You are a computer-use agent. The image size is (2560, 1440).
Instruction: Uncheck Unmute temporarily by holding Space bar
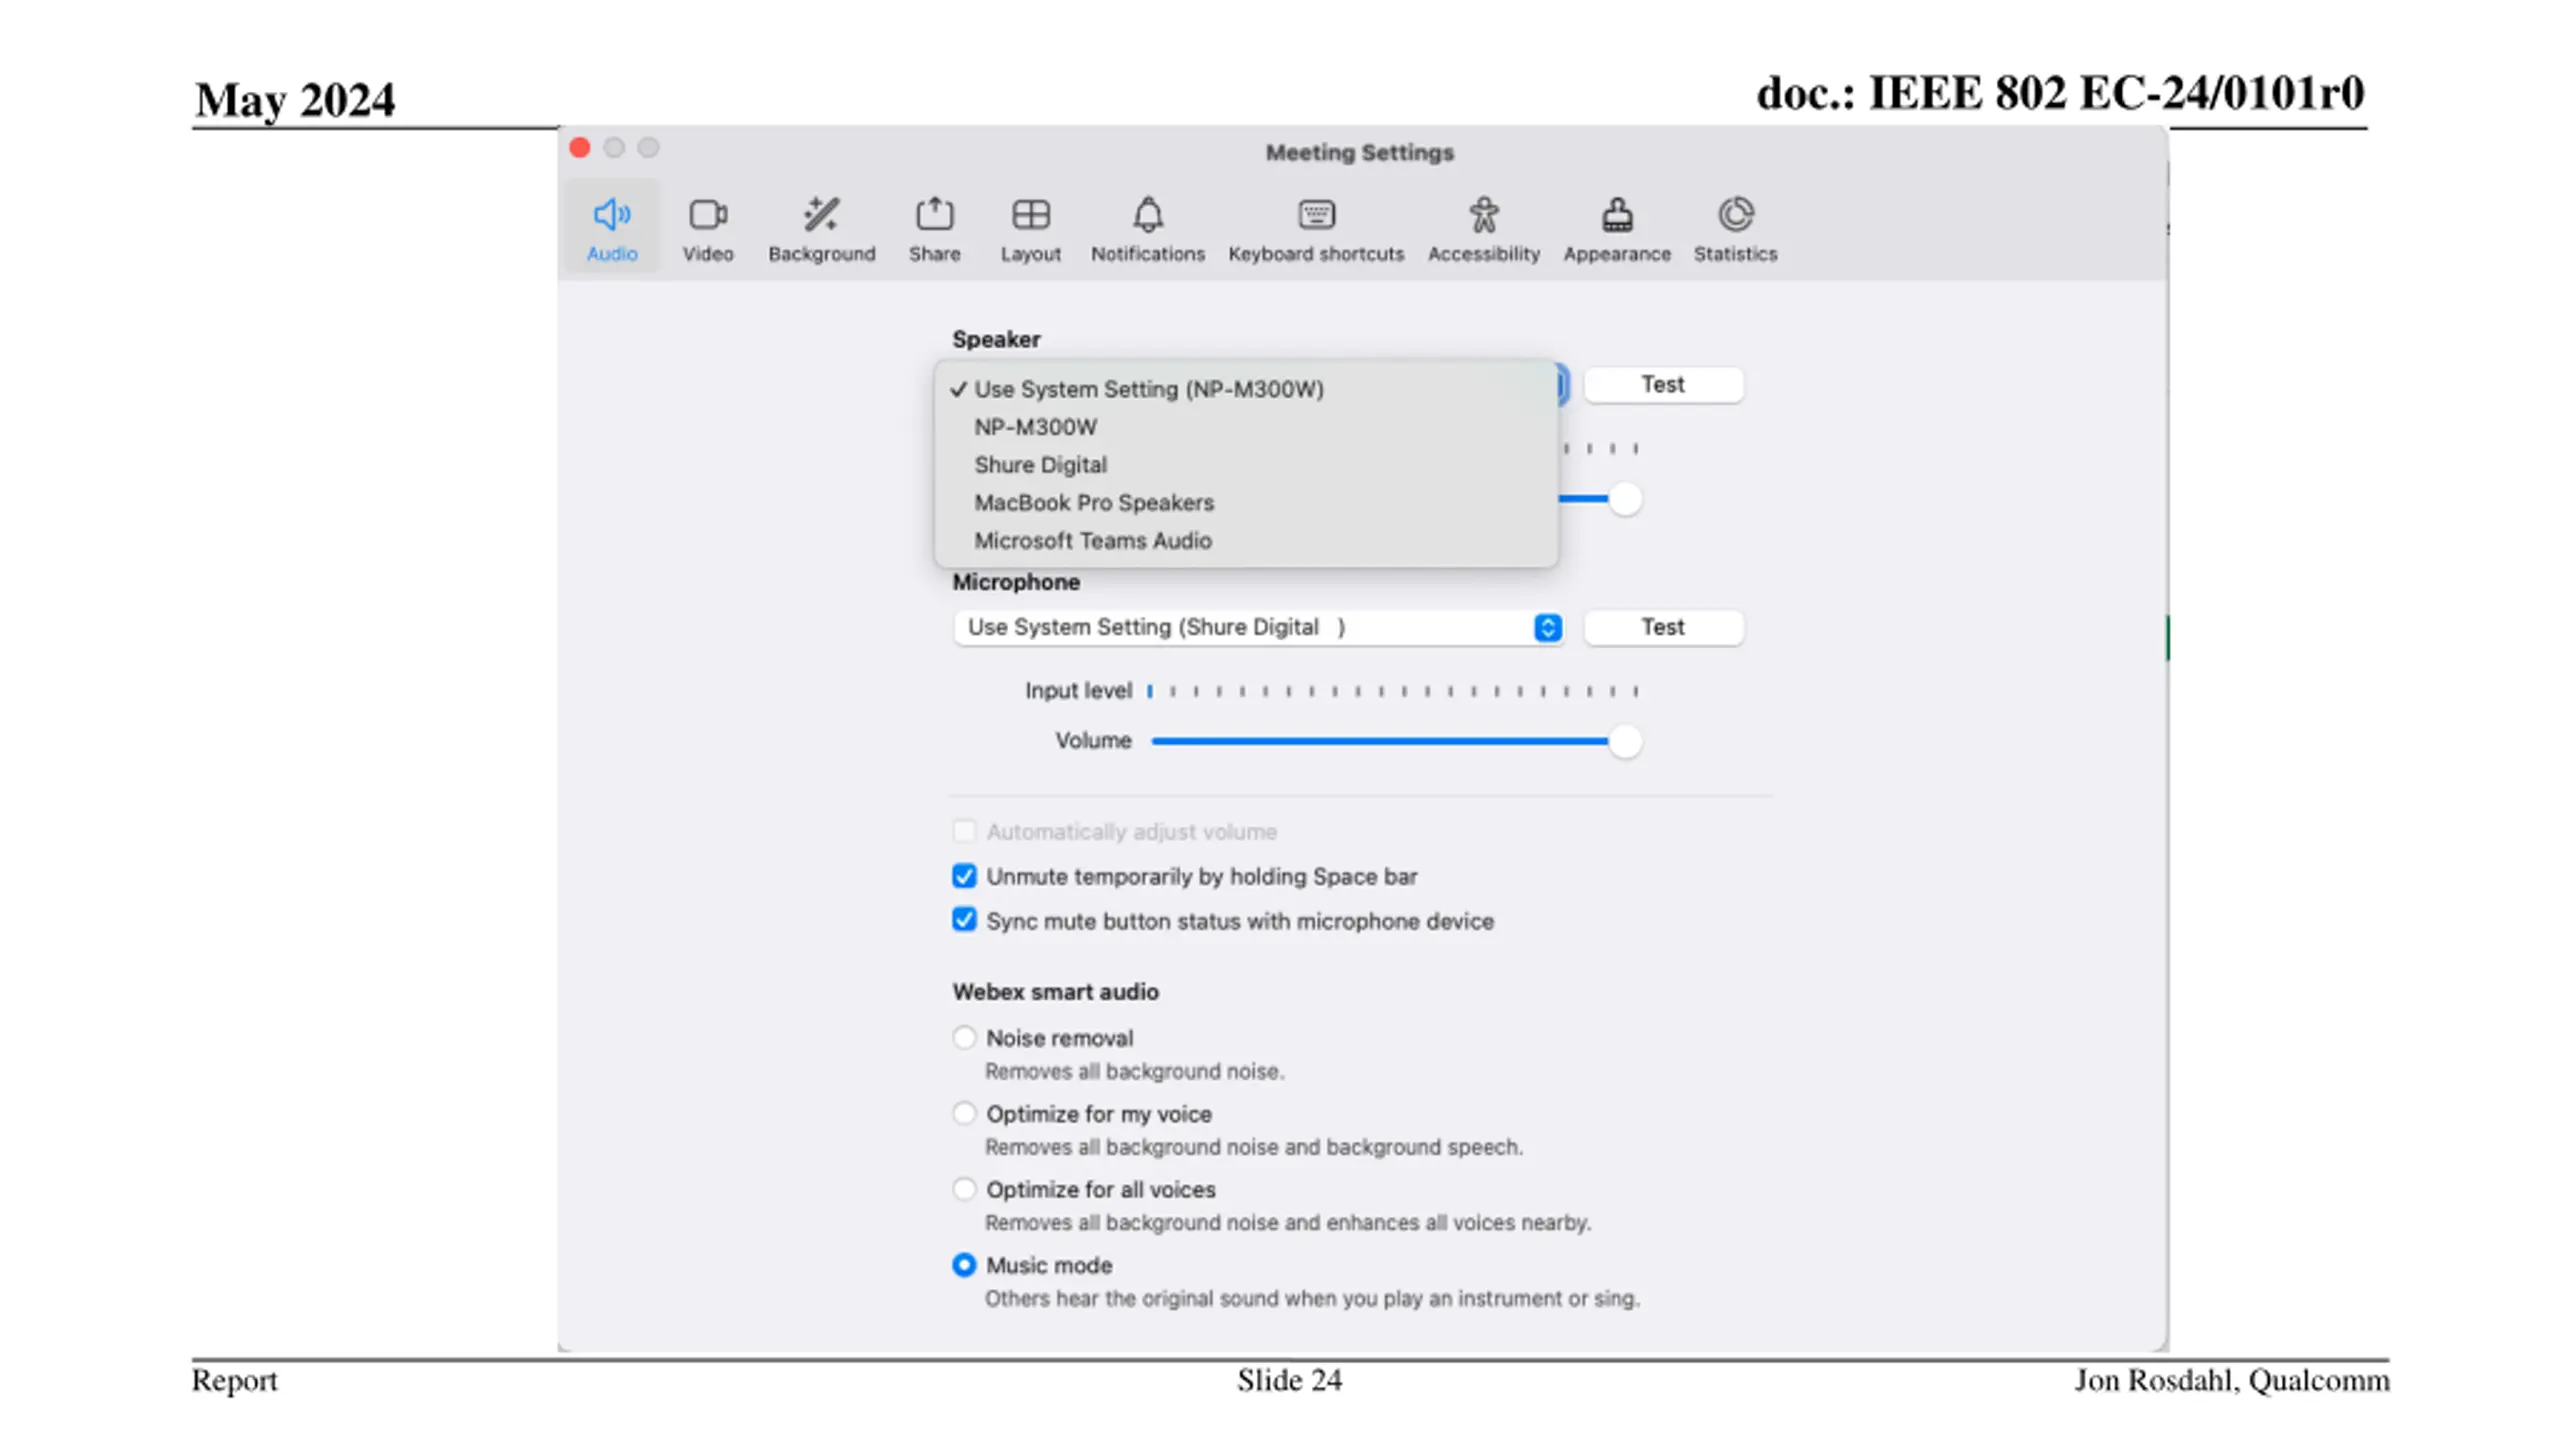point(963,876)
